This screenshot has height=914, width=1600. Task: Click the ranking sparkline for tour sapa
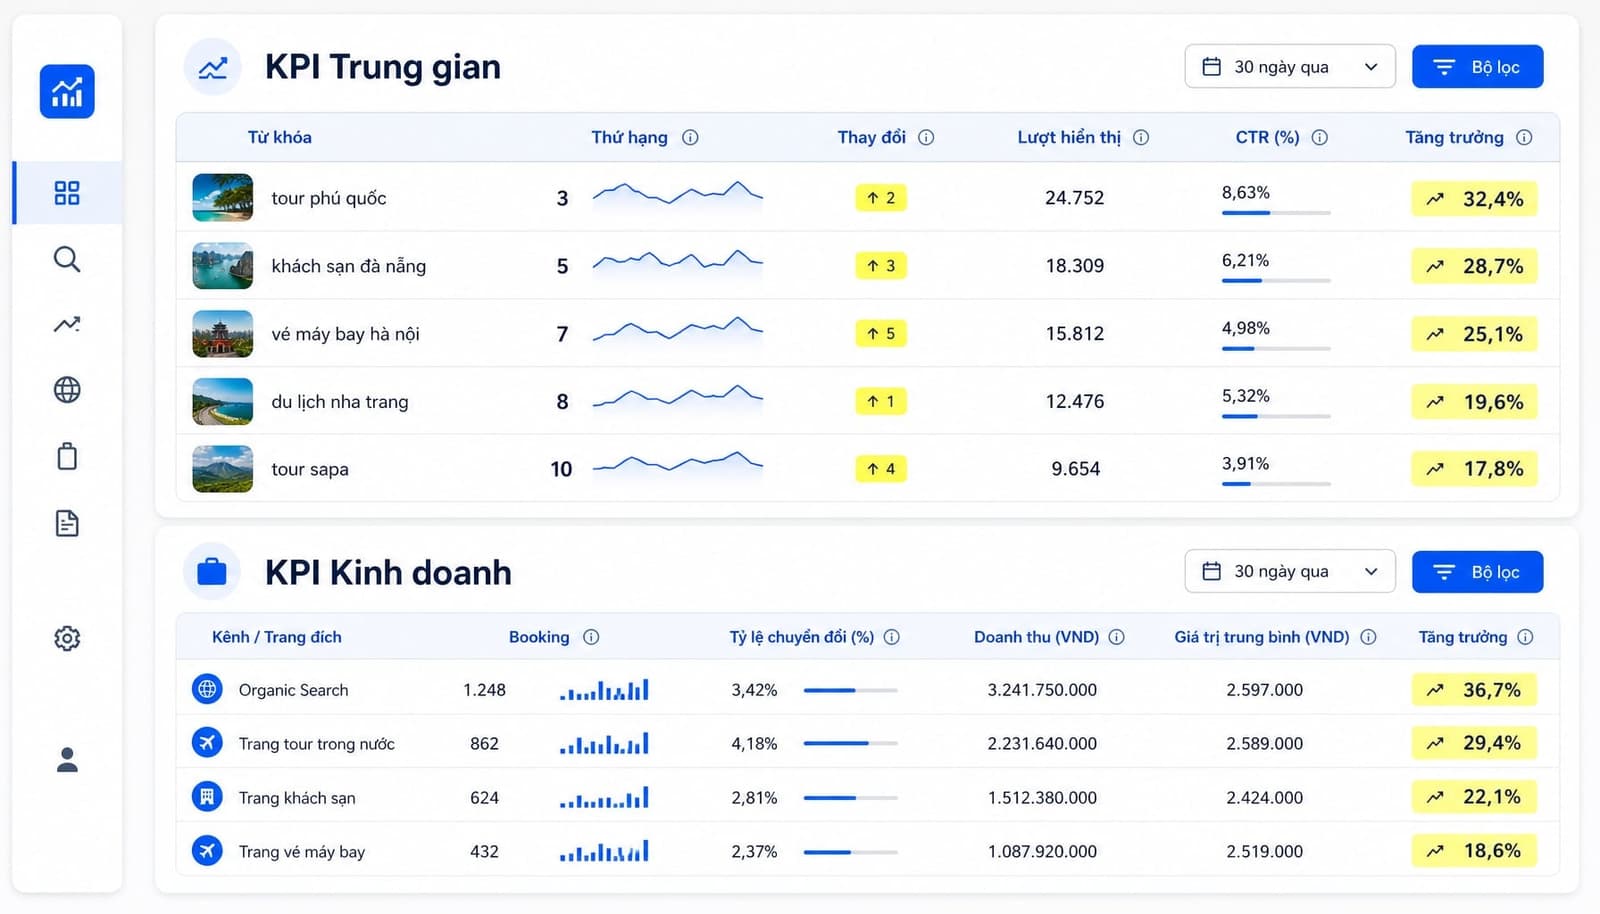click(x=677, y=464)
